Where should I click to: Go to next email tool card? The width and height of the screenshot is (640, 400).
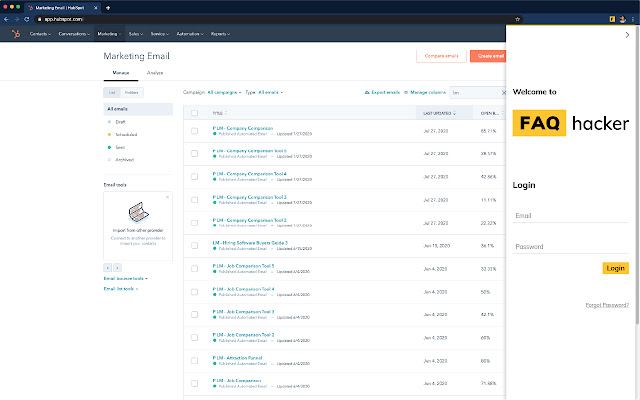118,268
